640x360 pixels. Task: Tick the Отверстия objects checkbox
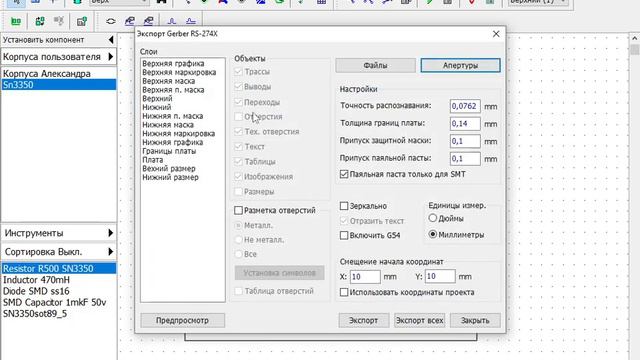click(238, 117)
